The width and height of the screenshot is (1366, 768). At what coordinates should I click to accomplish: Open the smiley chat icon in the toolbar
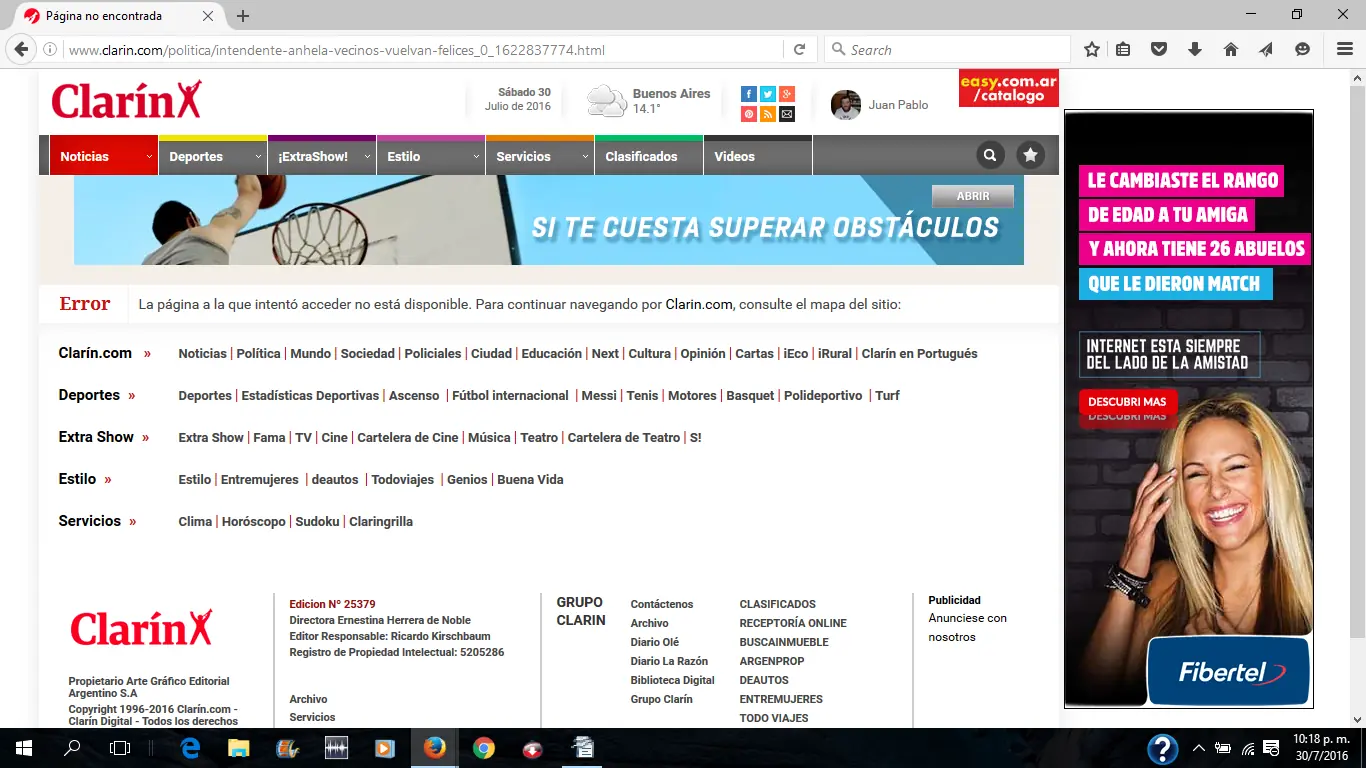(1302, 50)
